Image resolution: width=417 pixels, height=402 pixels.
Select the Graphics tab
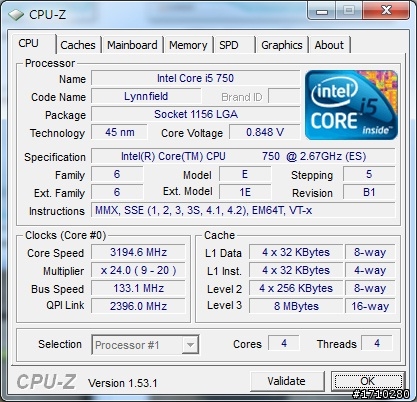[282, 45]
